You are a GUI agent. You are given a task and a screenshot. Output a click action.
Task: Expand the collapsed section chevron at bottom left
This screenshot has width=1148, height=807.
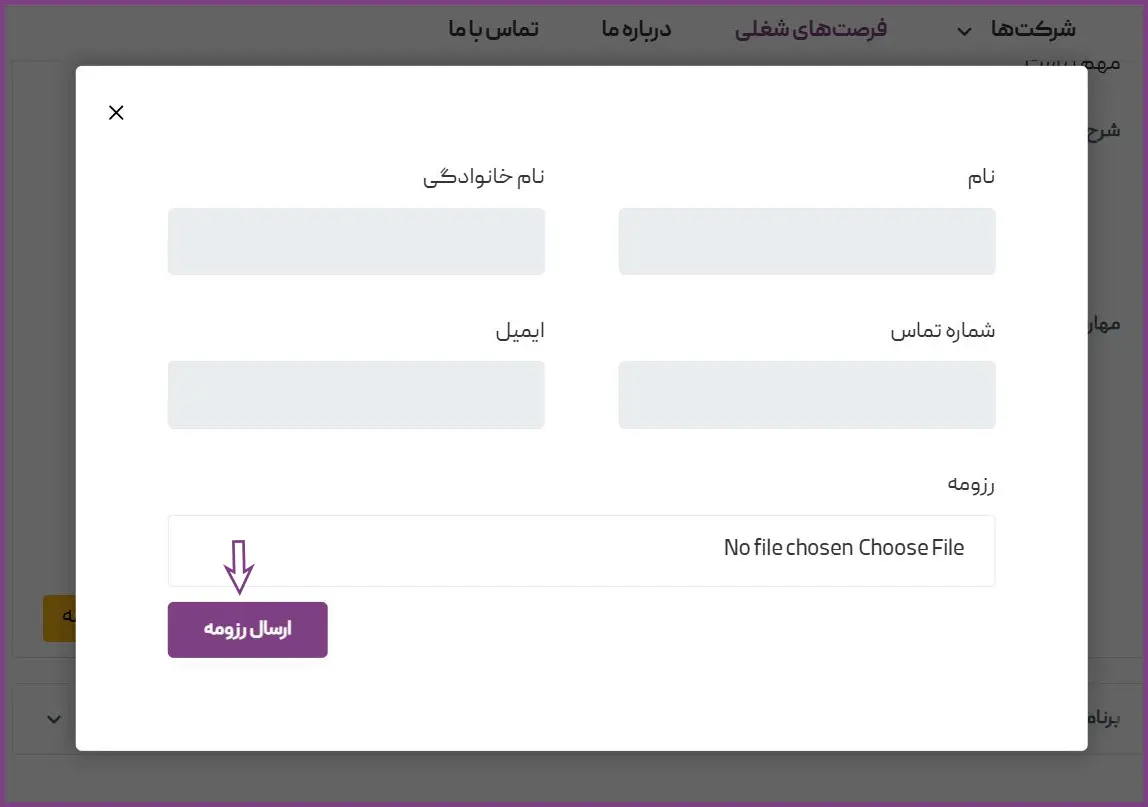click(54, 719)
